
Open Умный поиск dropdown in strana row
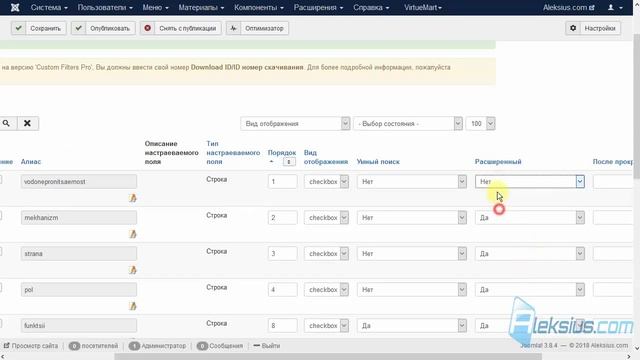tap(412, 253)
